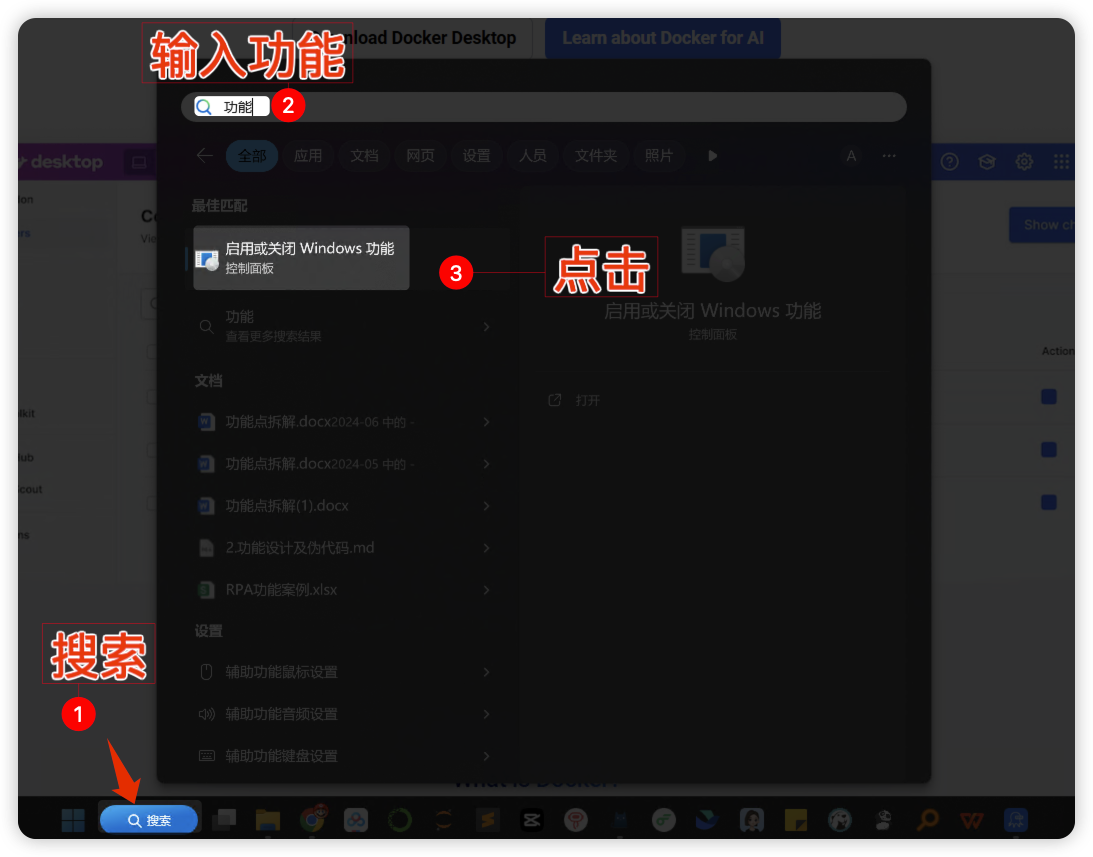Launch WPS Office from the taskbar
The image size is (1093, 857).
tap(972, 820)
